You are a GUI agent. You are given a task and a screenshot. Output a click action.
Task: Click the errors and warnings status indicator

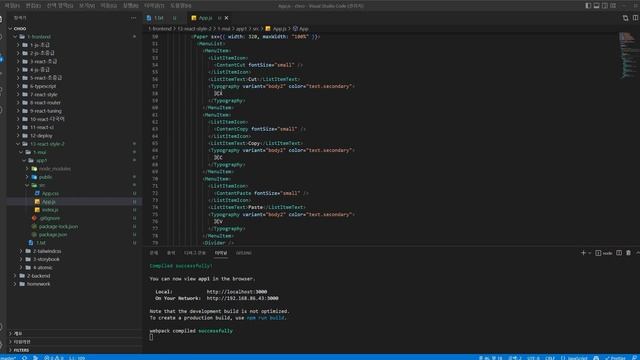click(x=54, y=358)
